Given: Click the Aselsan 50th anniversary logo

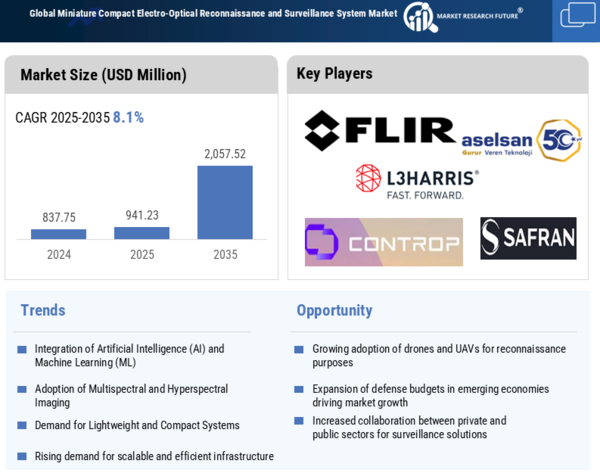Looking at the screenshot, I should coord(521,141).
